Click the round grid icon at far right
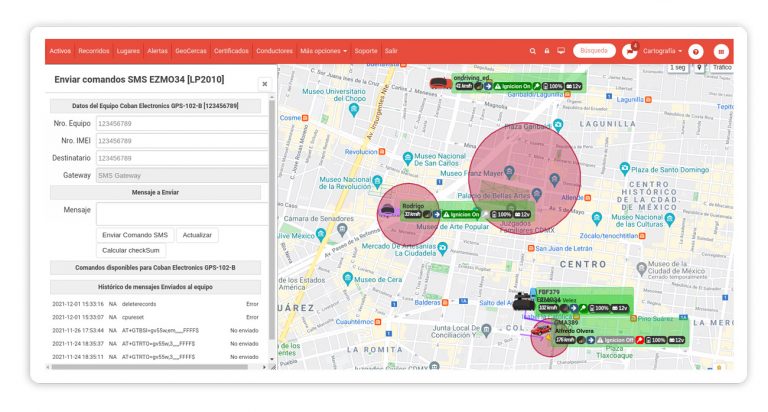This screenshot has height=412, width=768. 720,51
